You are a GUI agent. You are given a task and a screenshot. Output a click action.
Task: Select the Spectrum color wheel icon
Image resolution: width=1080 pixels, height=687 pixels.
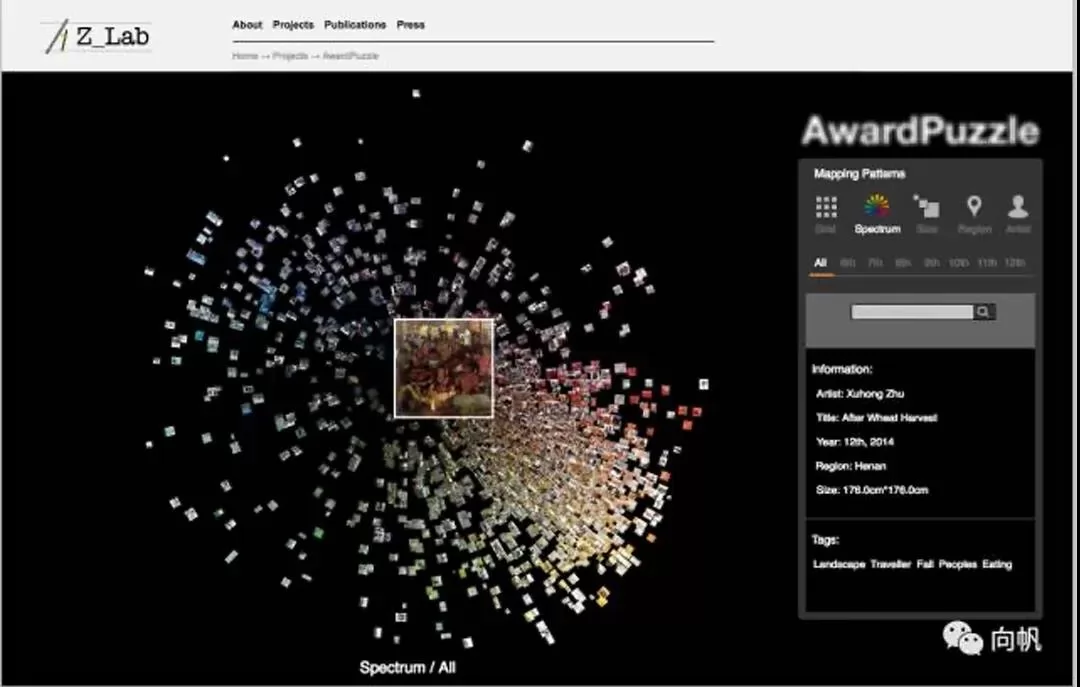pos(876,208)
